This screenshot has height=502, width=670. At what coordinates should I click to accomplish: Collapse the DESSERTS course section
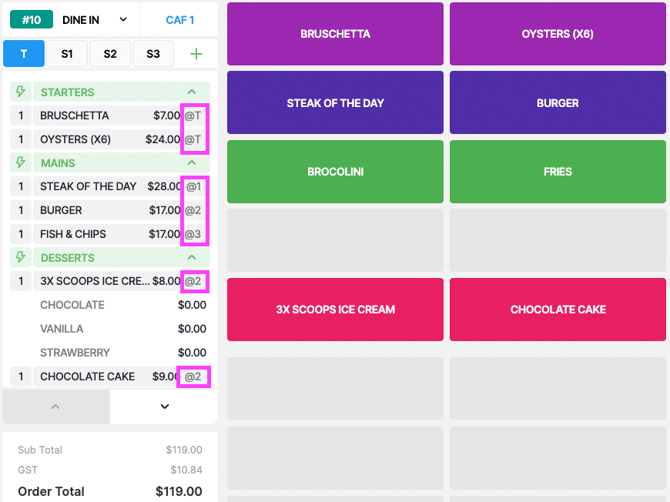(192, 258)
